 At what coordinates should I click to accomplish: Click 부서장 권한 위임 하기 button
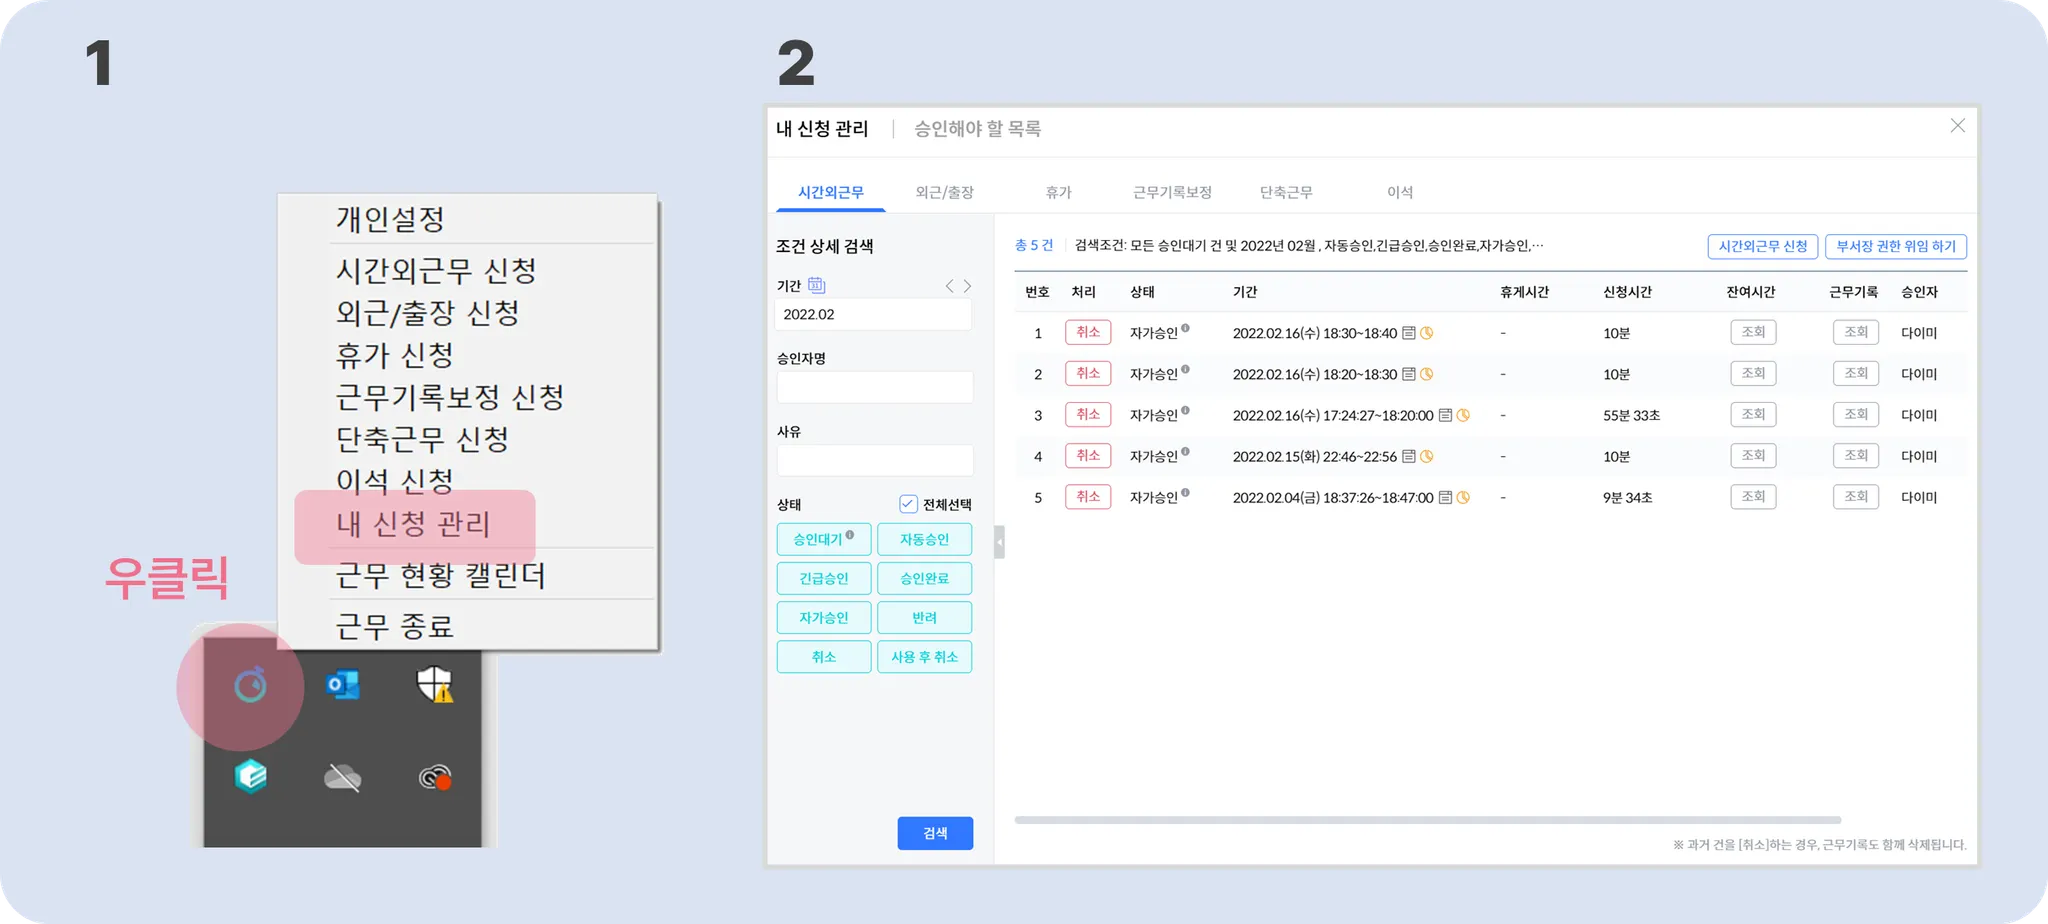1896,246
